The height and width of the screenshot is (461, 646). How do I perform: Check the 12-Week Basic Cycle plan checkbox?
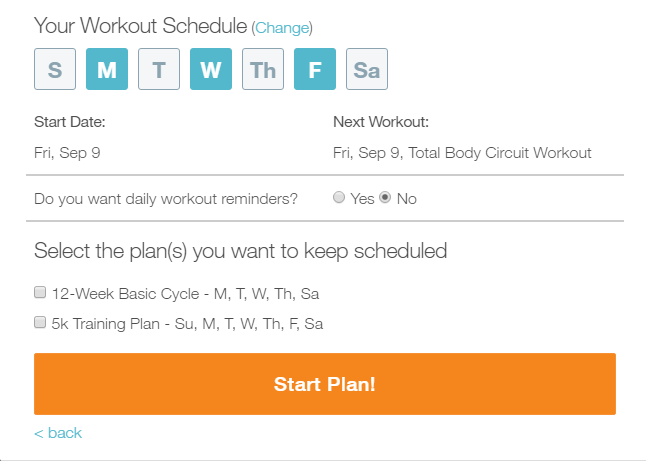coord(40,293)
